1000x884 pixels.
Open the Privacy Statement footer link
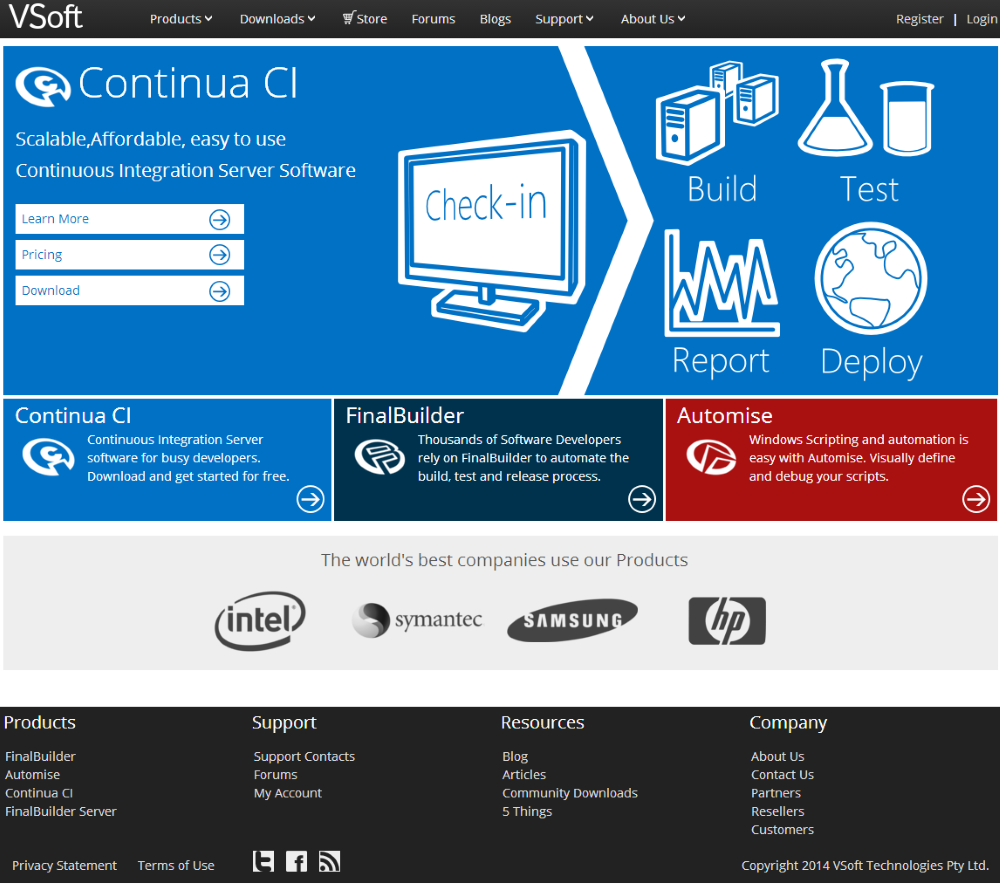64,866
